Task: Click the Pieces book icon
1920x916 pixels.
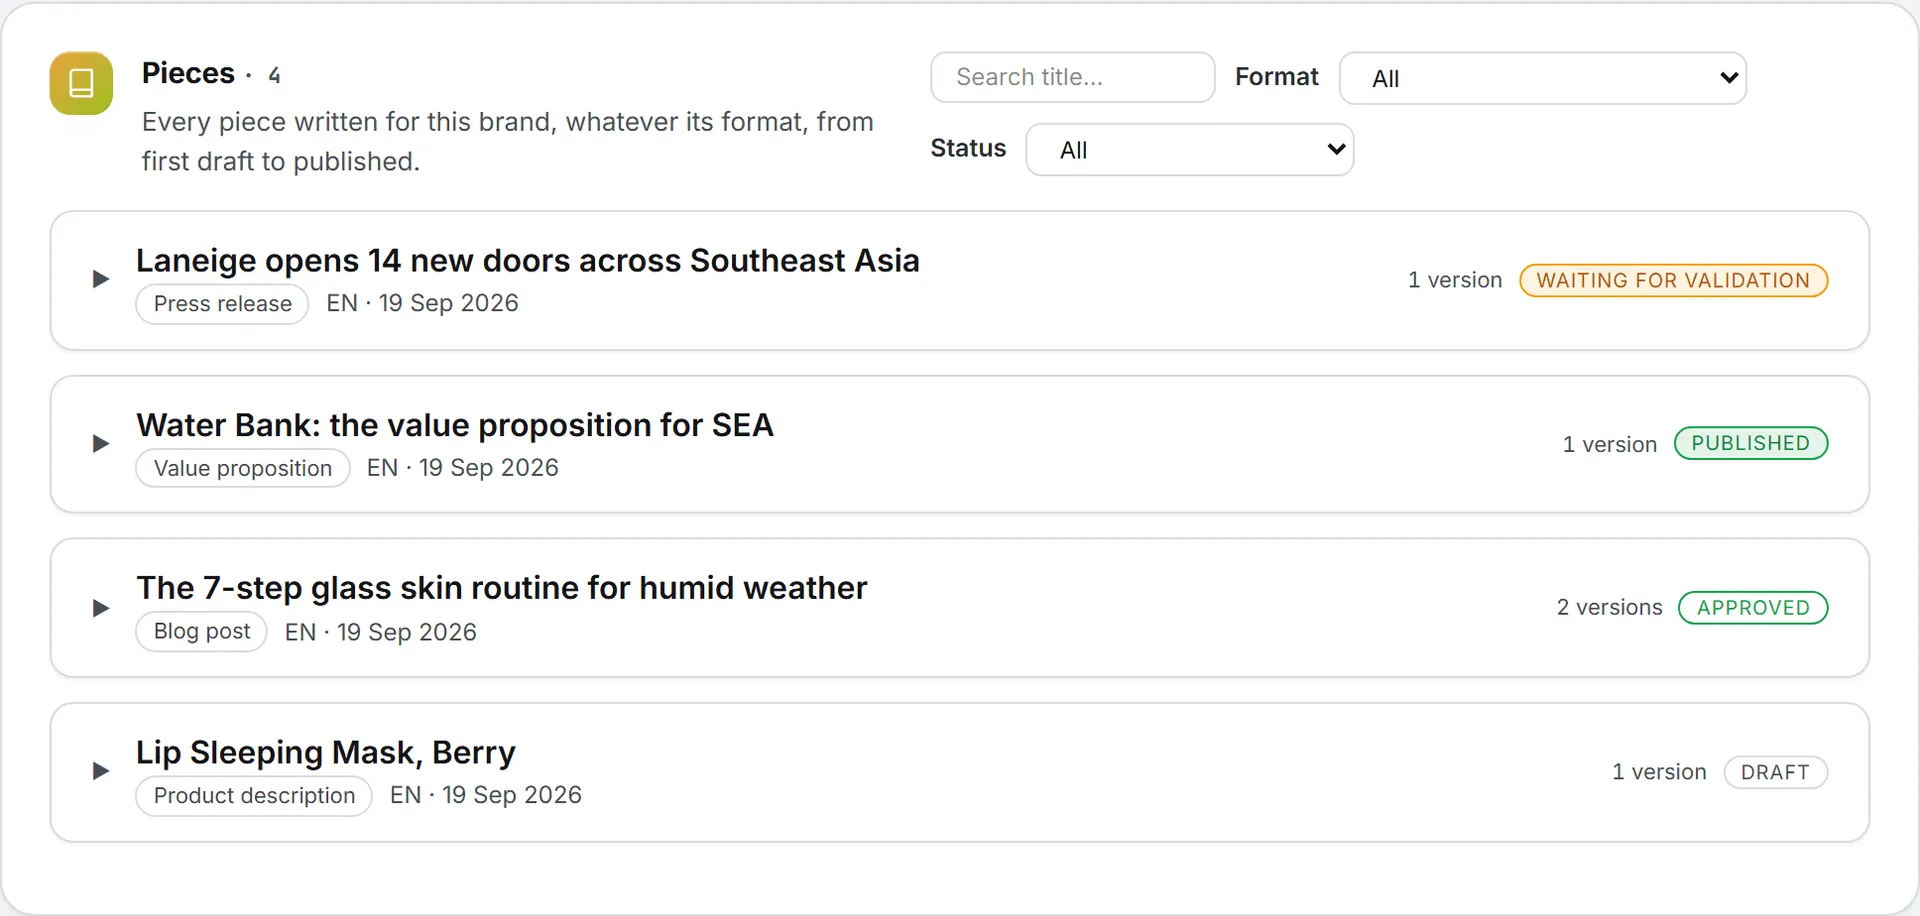Action: 81,83
